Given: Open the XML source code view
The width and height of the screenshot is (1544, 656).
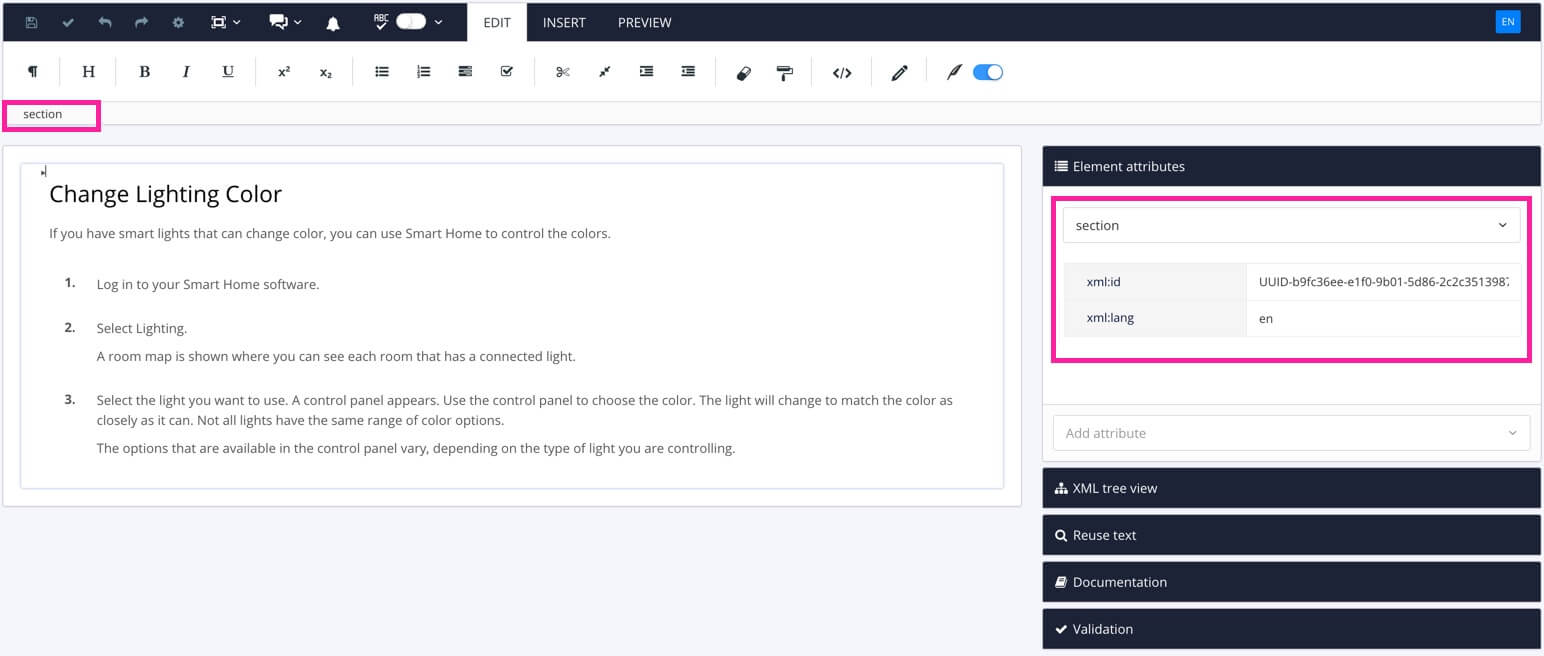Looking at the screenshot, I should (x=841, y=71).
